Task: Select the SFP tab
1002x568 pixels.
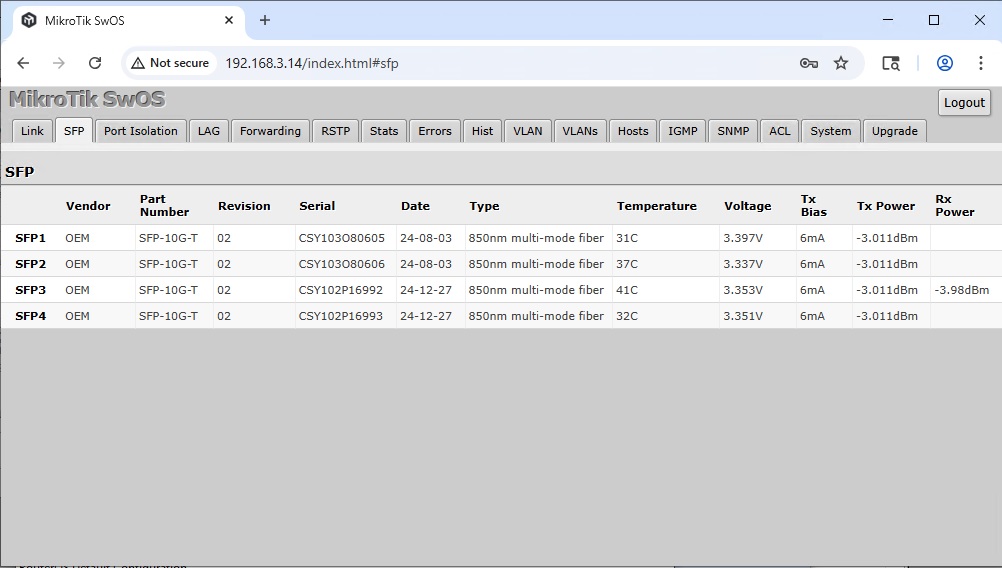Action: coord(74,130)
